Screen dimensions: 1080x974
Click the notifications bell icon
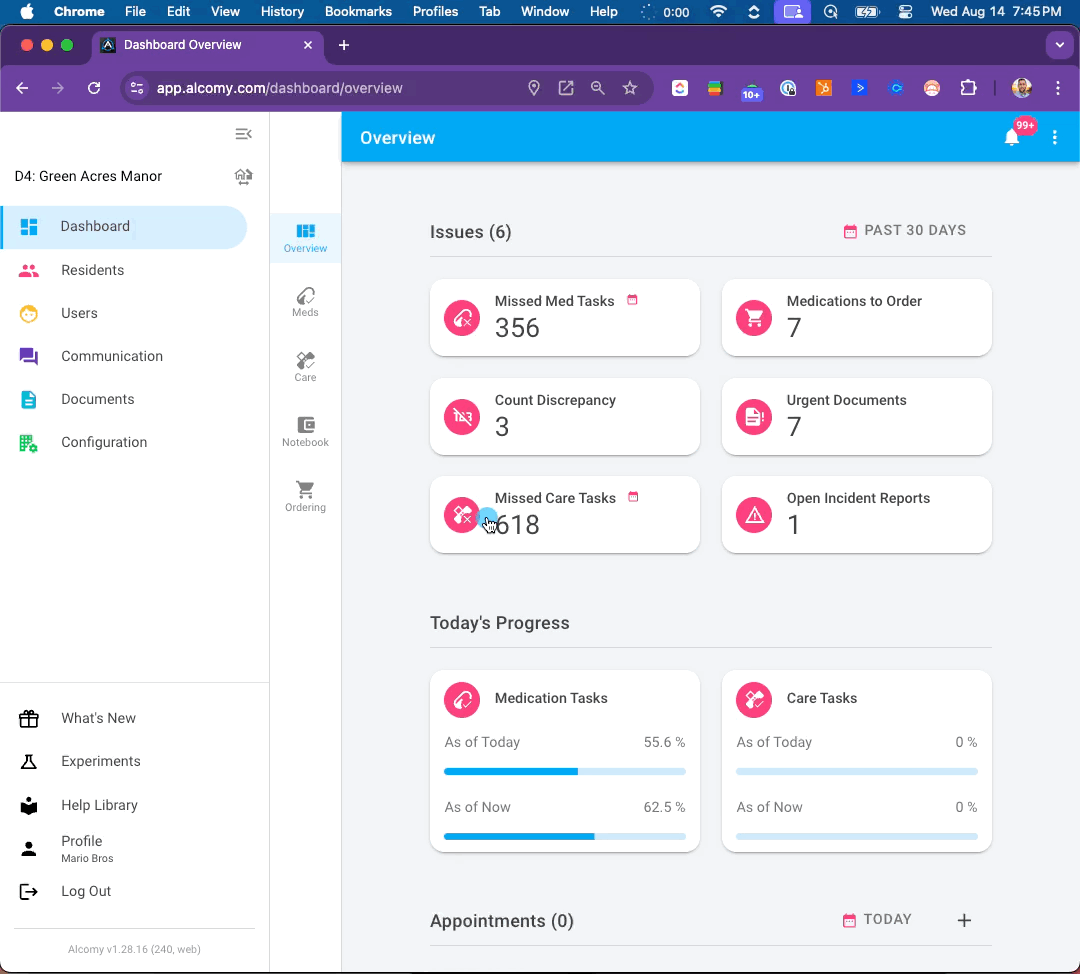click(1012, 137)
